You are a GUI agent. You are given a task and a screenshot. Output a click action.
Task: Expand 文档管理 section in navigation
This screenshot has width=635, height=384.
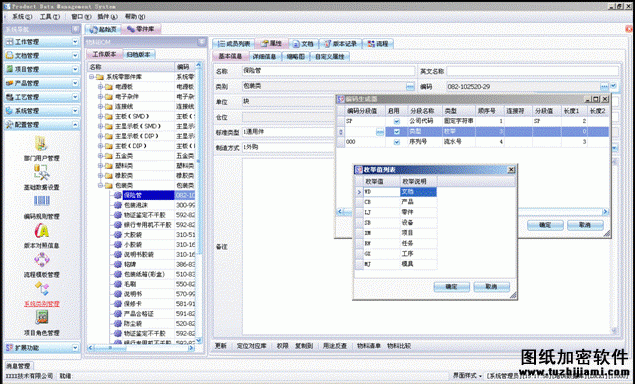coord(75,55)
